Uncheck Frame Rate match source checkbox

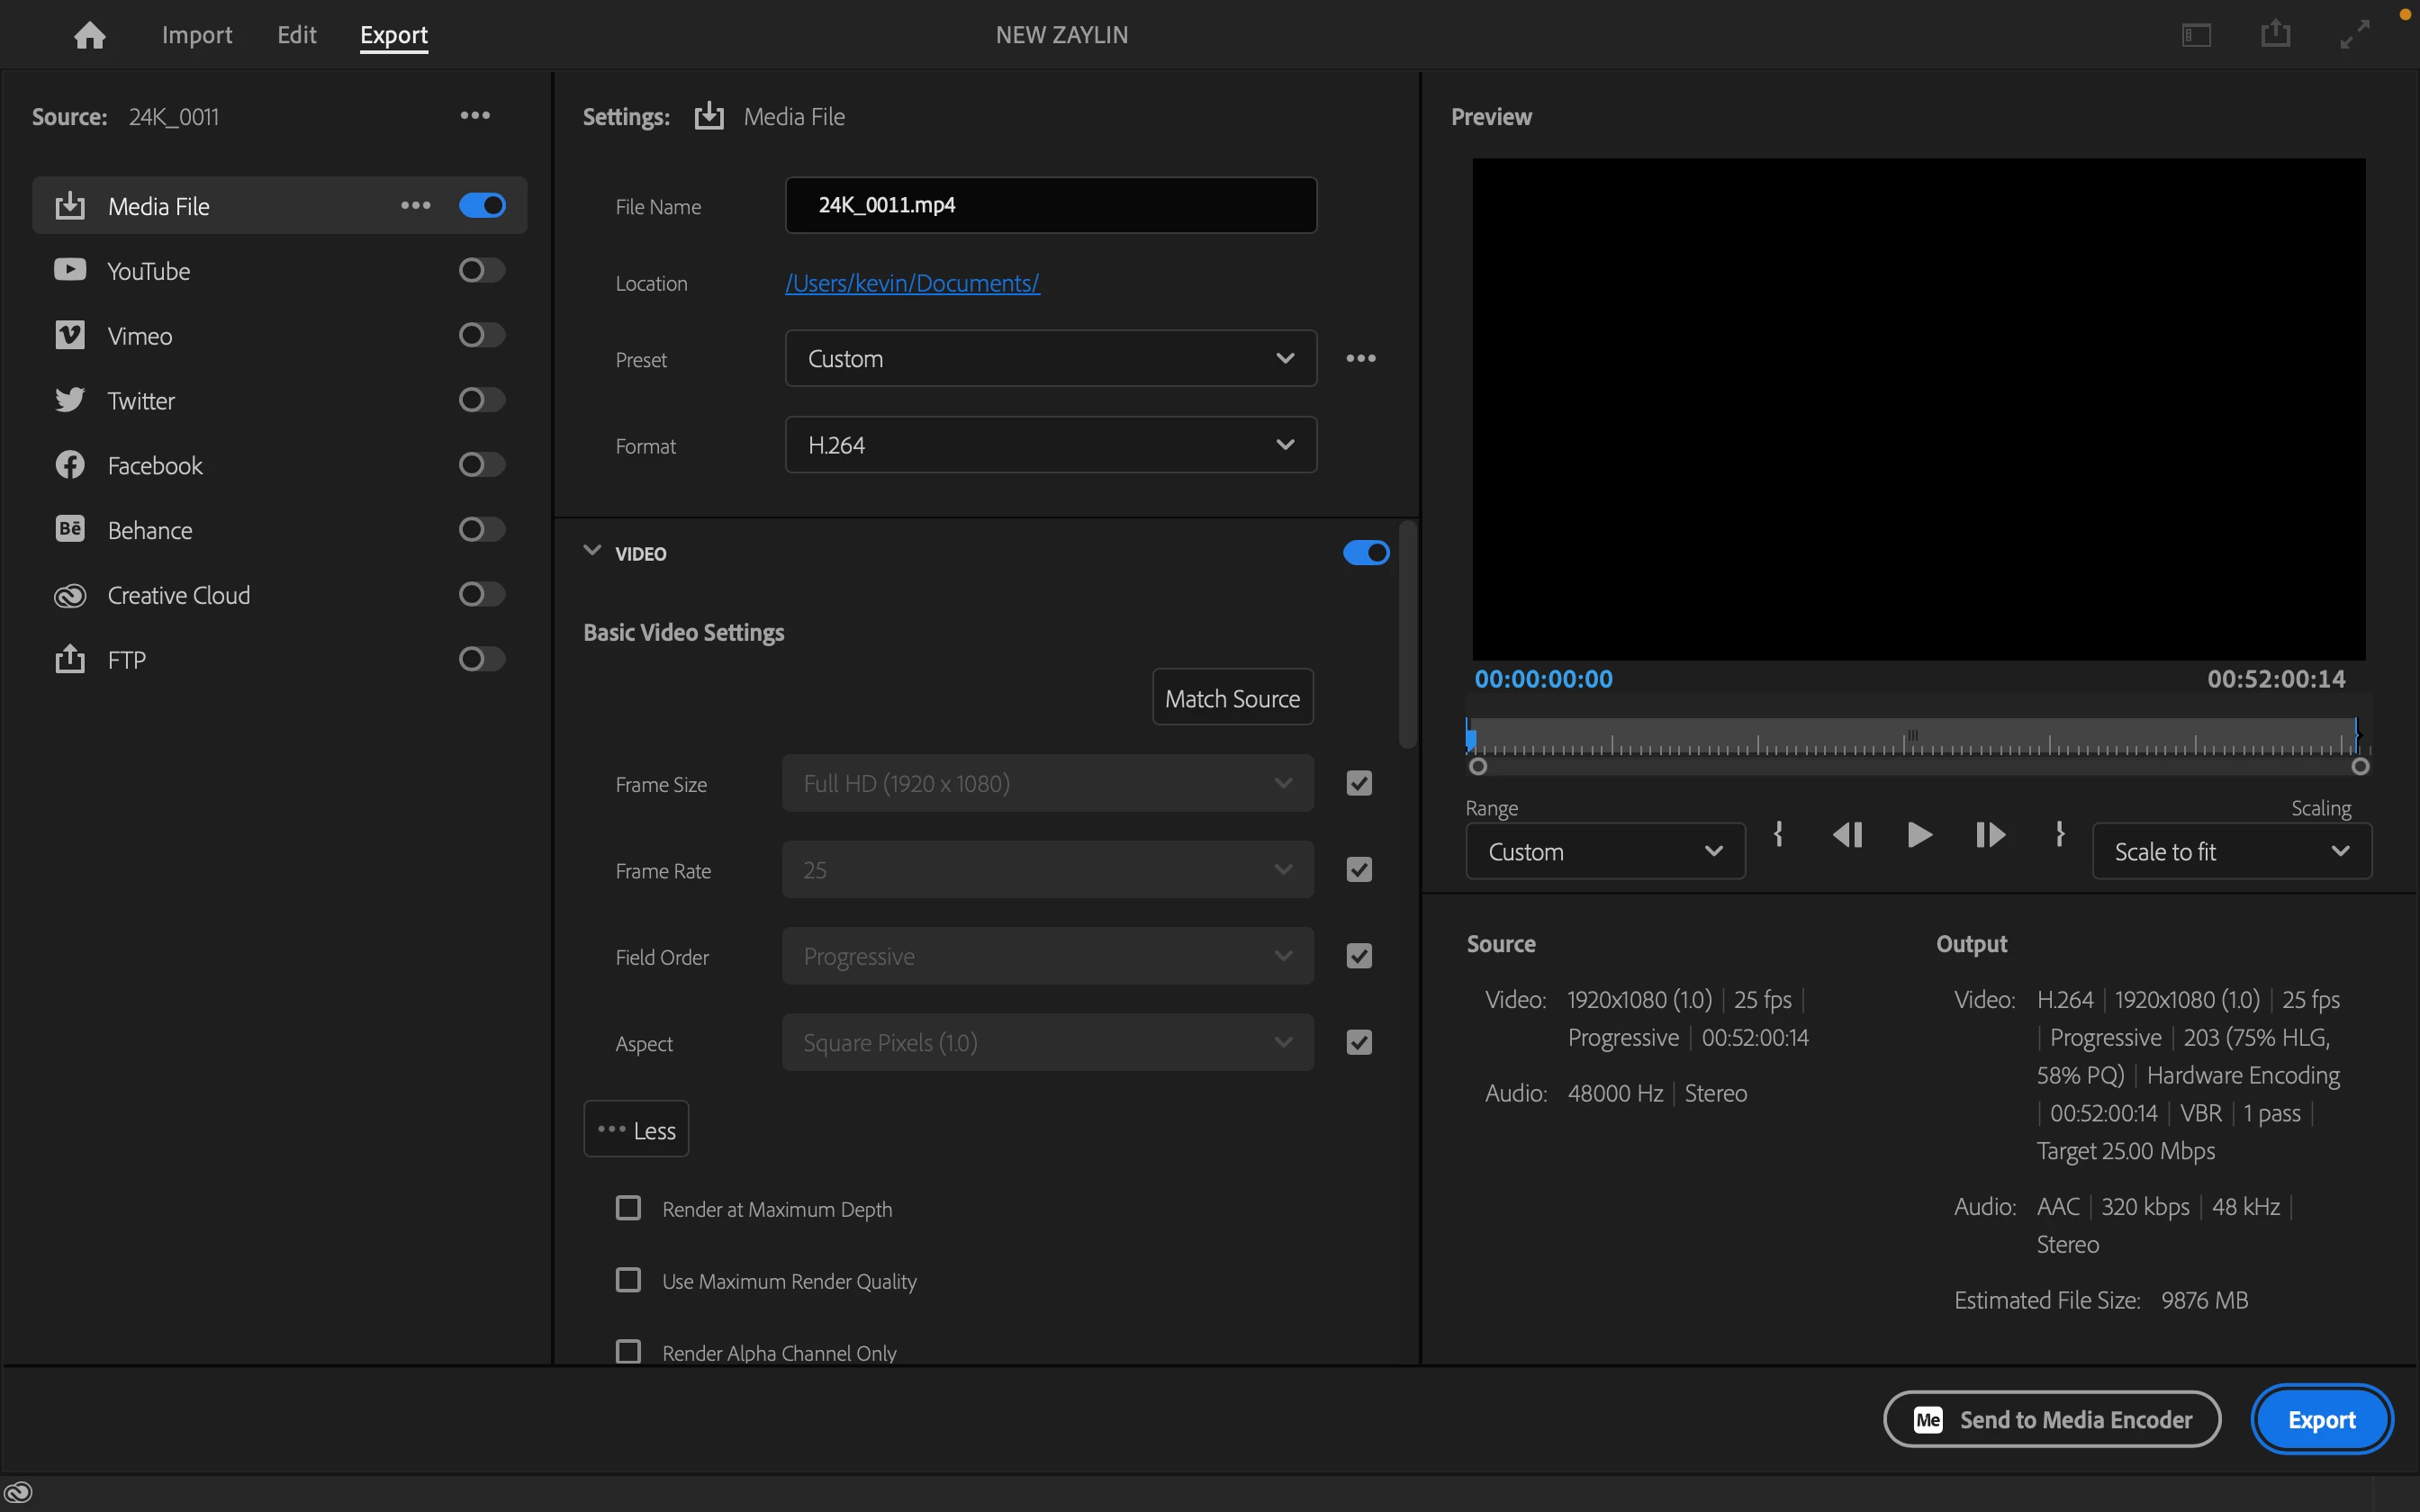pyautogui.click(x=1359, y=870)
